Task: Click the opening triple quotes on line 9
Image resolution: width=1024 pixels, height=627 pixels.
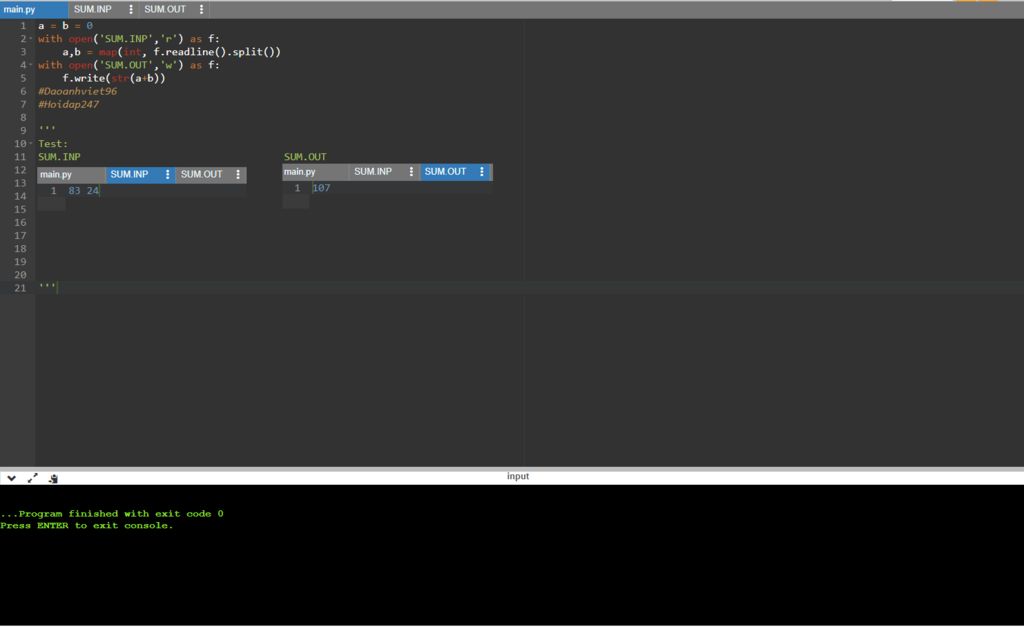Action: pyautogui.click(x=47, y=128)
